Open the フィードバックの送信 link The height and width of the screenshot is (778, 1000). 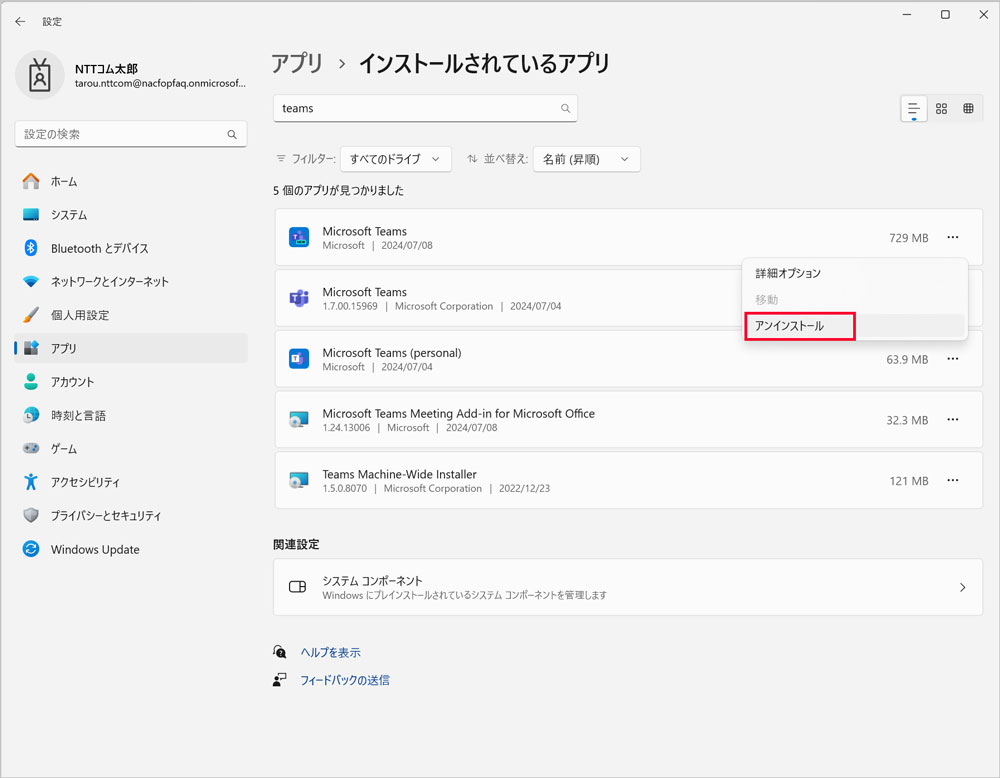tap(345, 680)
